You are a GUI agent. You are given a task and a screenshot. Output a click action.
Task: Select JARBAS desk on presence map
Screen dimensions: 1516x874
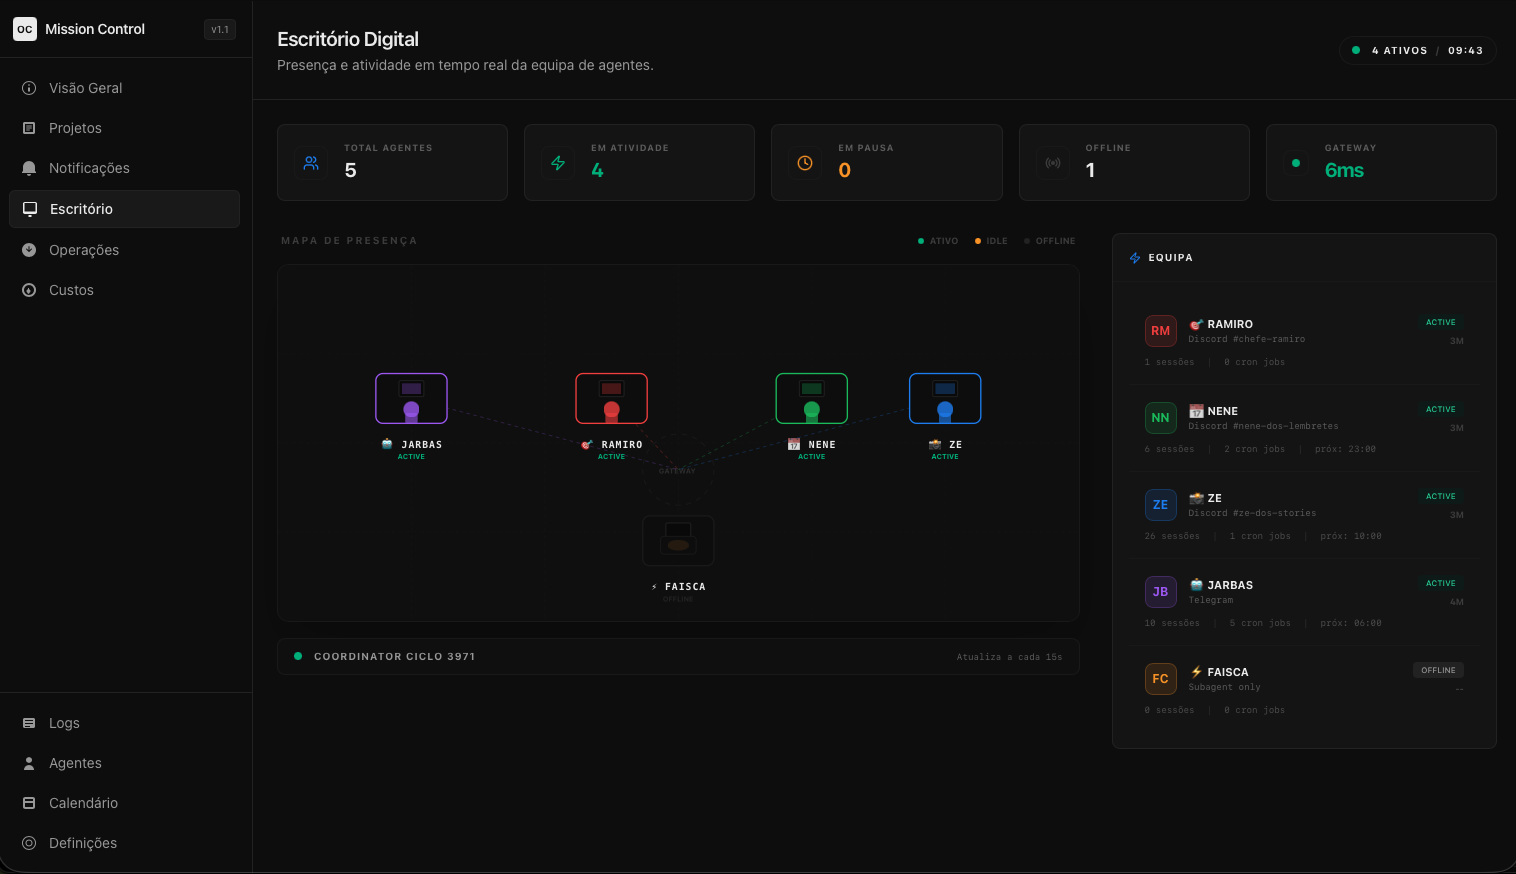[x=411, y=399]
